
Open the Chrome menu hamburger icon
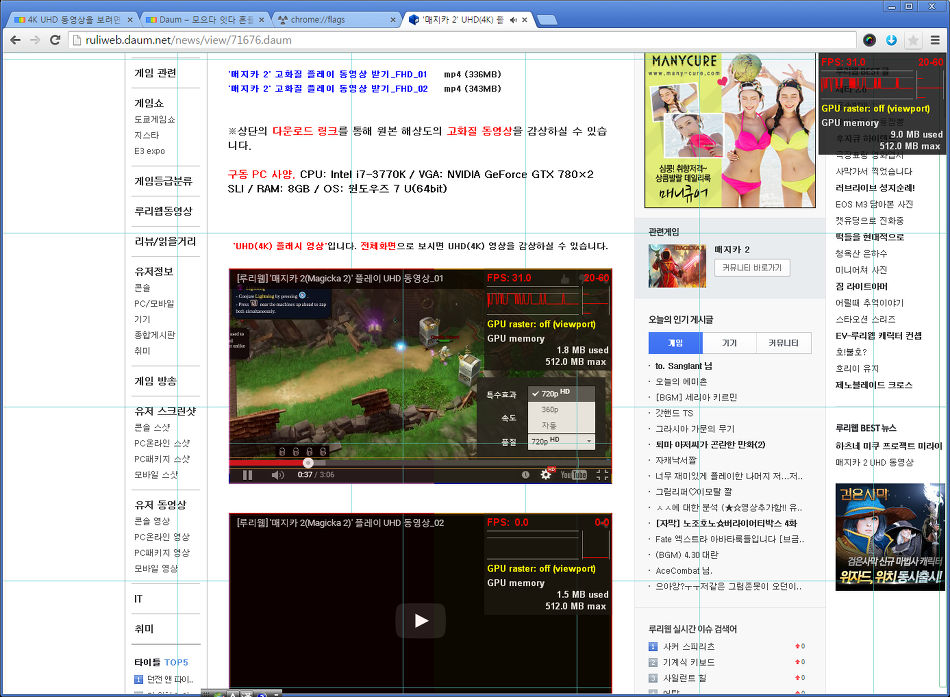tap(935, 40)
